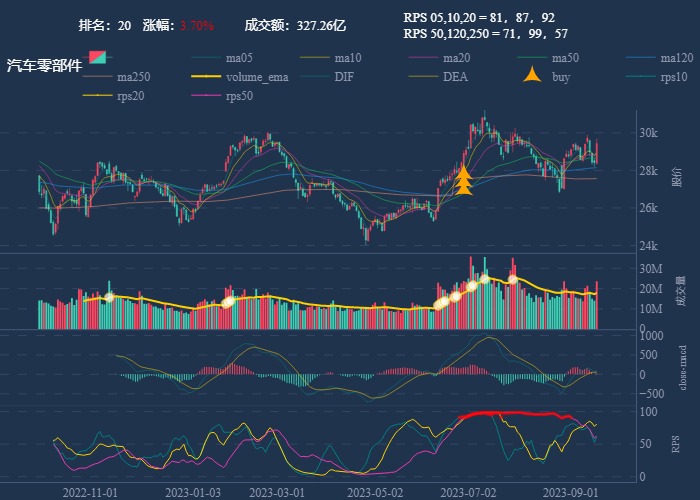Toggle the 汽车零部件 candlestick legend icon
700x500 pixels.
97,58
